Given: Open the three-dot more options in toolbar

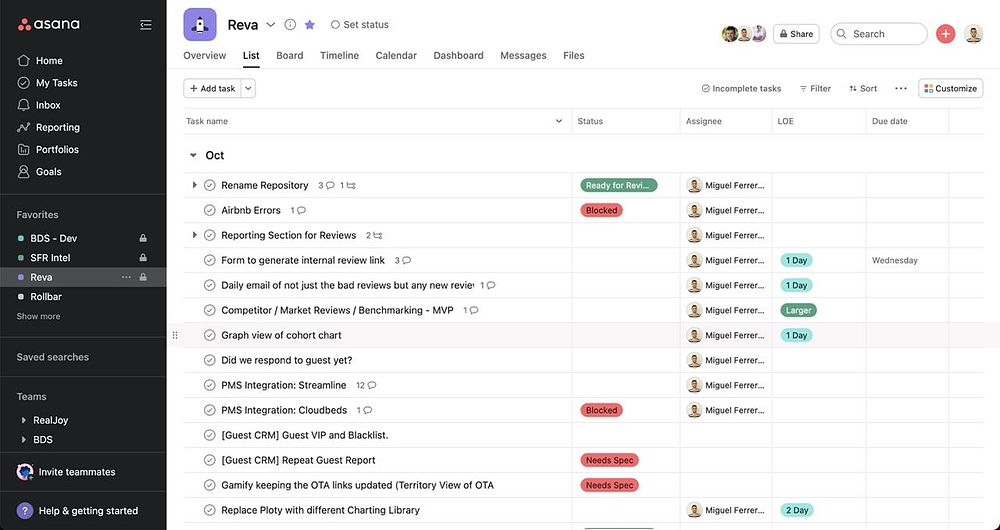Looking at the screenshot, I should coord(901,89).
